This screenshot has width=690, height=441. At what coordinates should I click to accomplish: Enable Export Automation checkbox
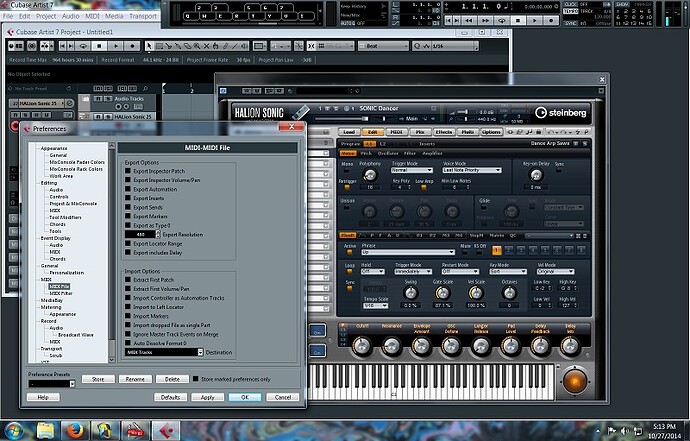point(128,189)
